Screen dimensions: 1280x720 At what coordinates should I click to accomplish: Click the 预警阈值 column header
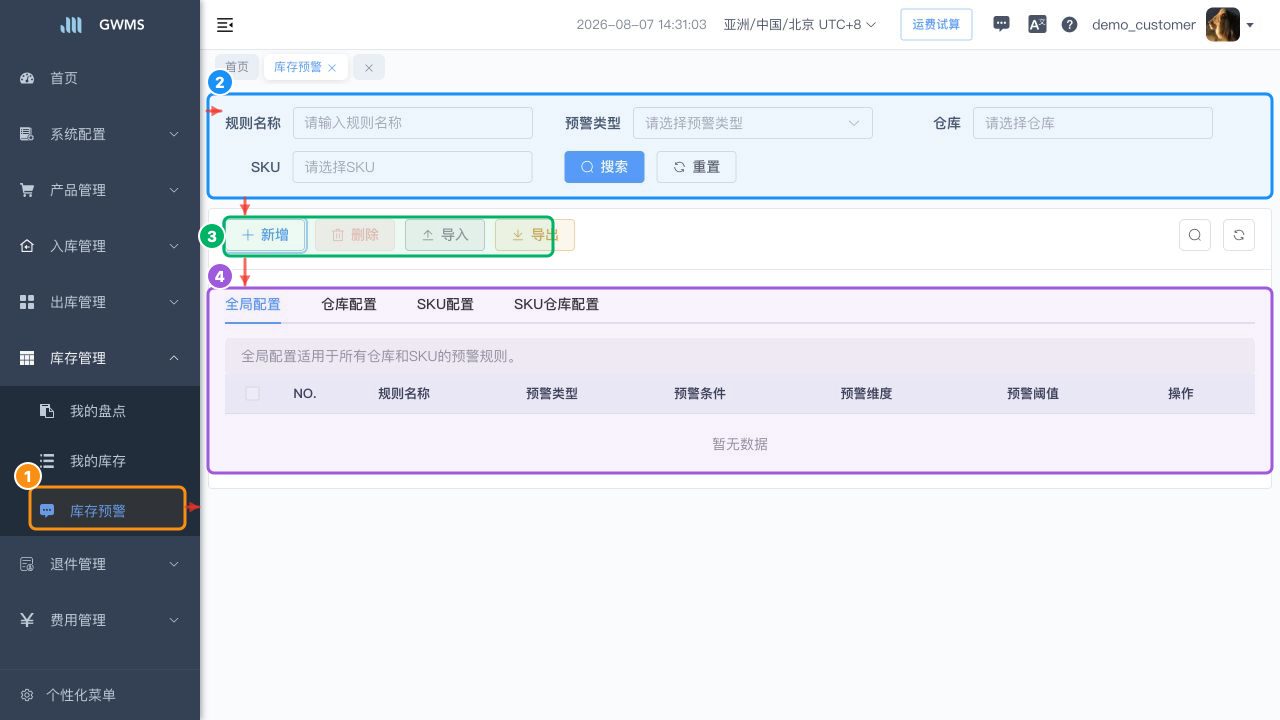[1033, 393]
